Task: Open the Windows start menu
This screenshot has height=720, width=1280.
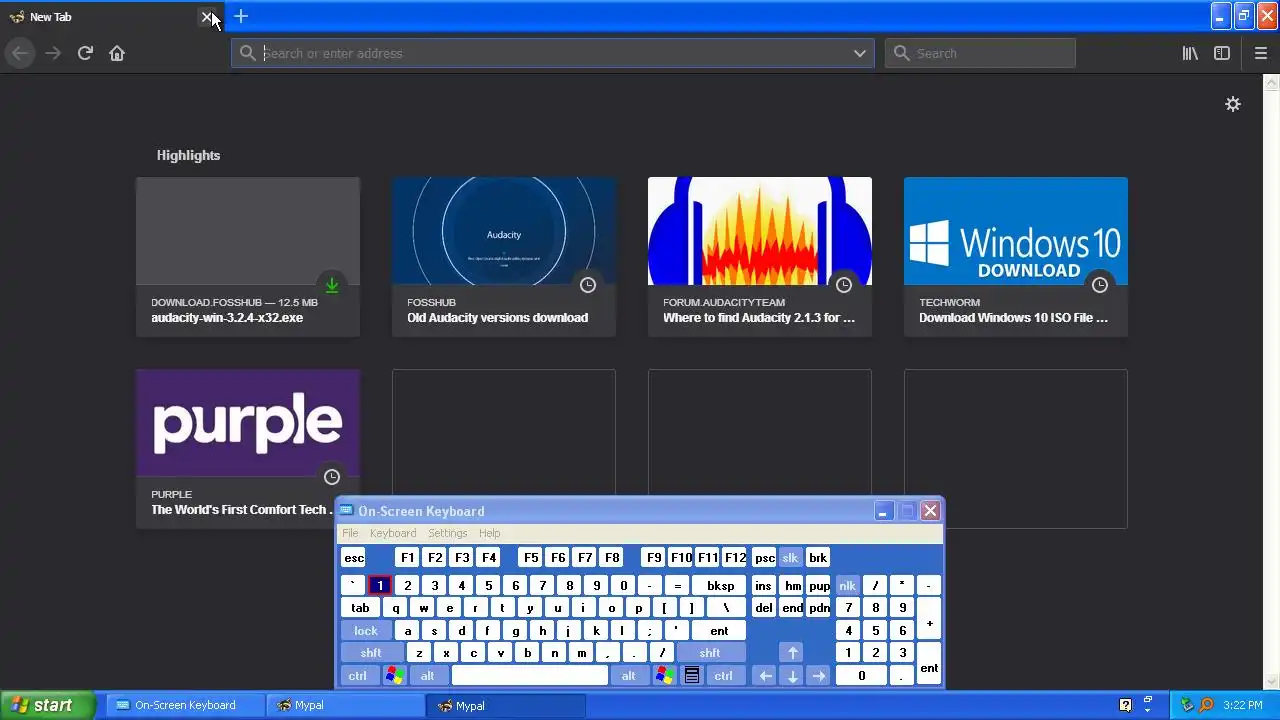Action: pos(47,705)
